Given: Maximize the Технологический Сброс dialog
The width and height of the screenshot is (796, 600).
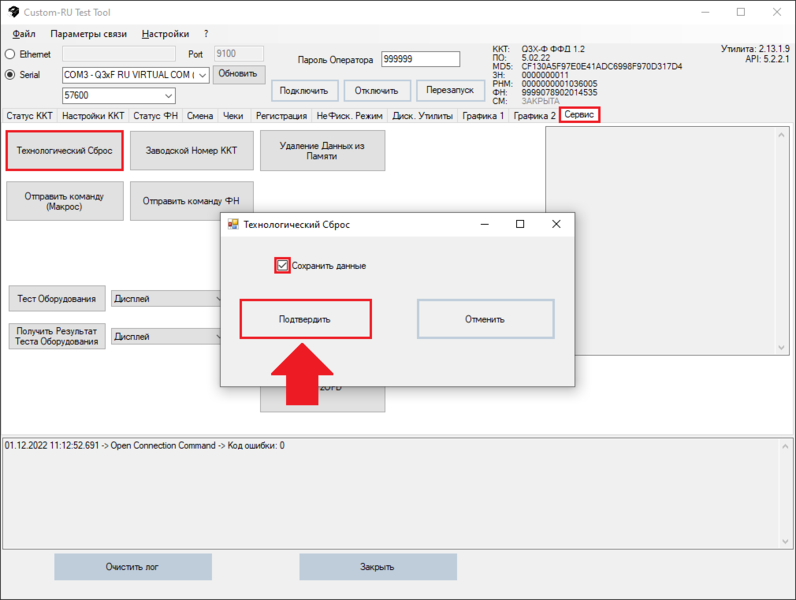Looking at the screenshot, I should point(520,225).
